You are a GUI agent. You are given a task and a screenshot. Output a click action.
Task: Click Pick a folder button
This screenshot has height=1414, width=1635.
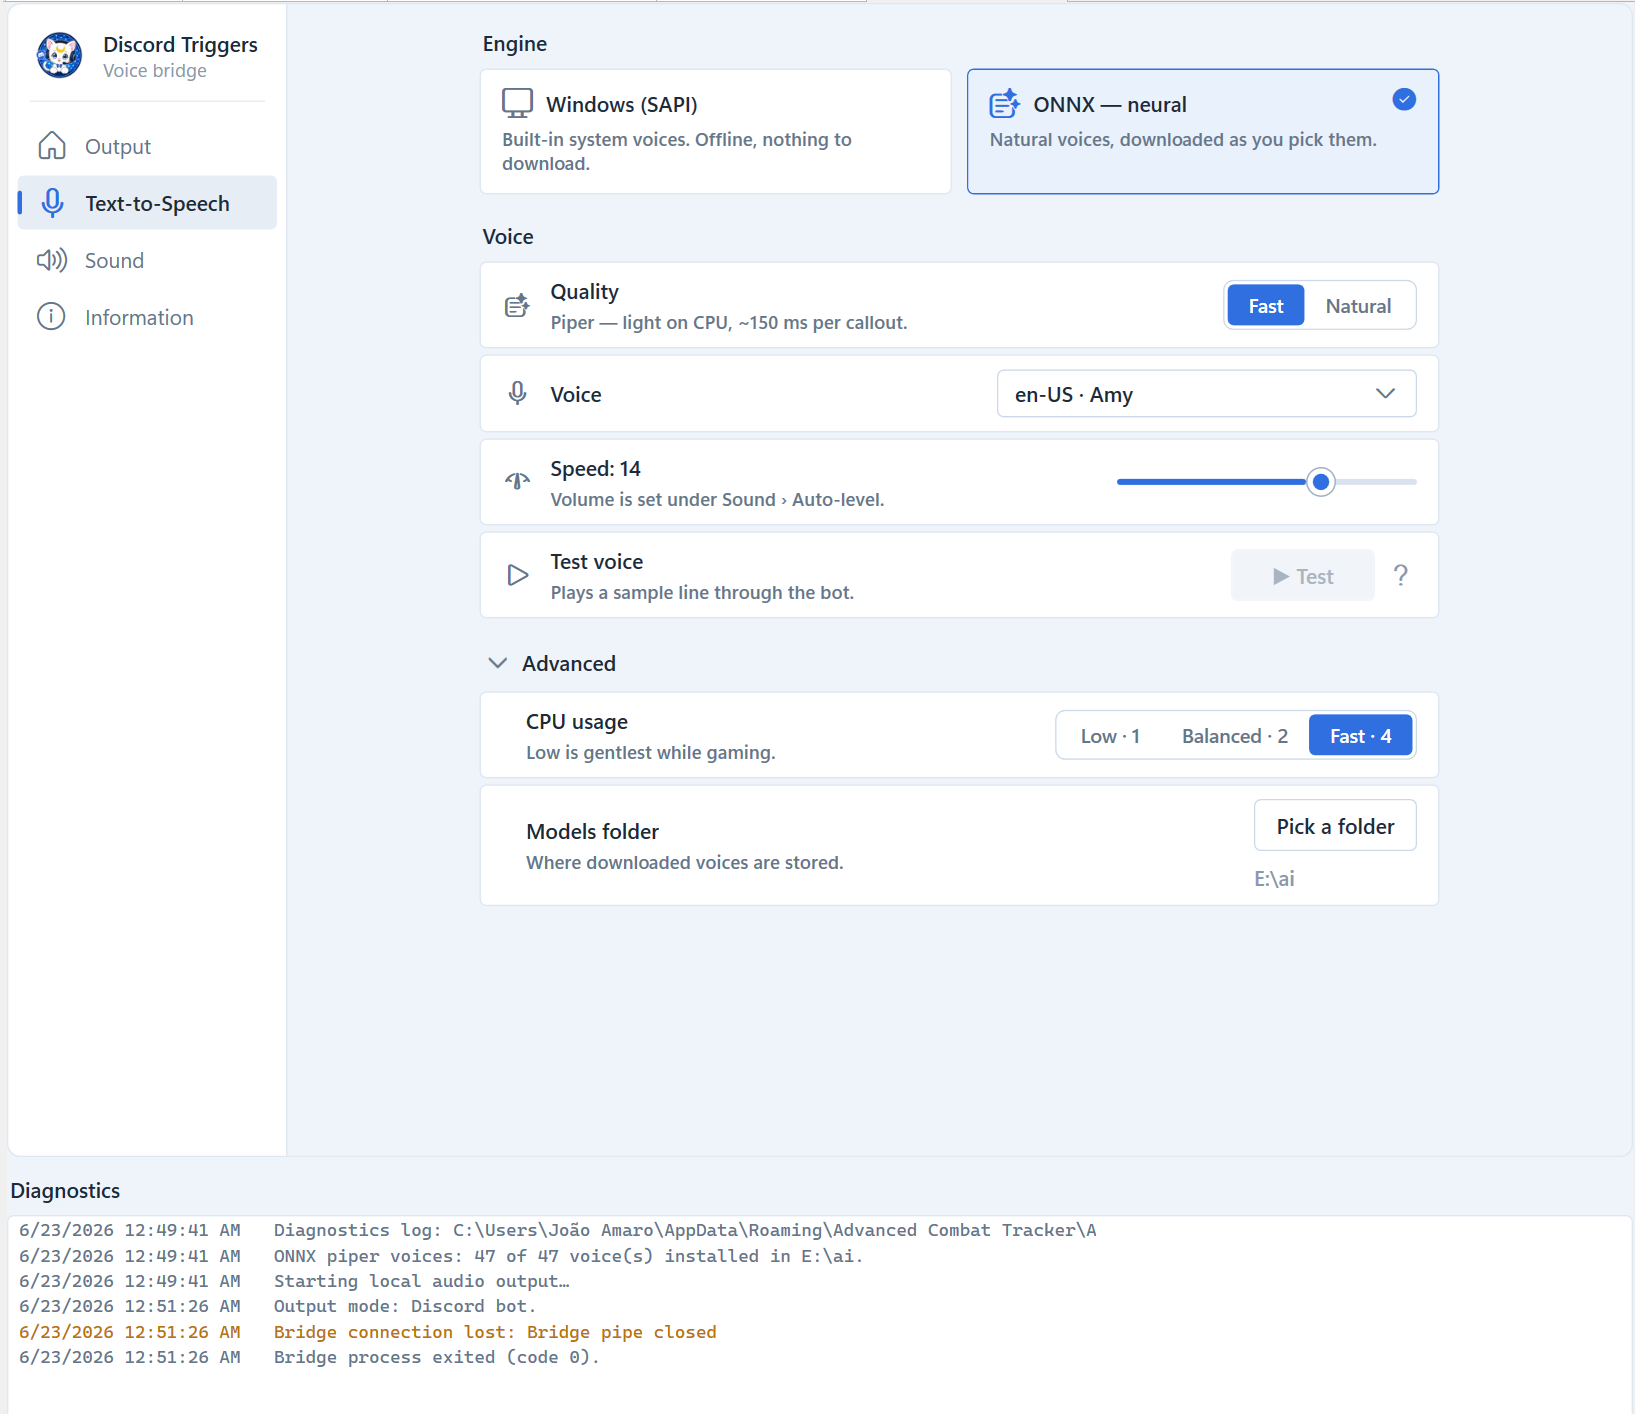click(x=1335, y=826)
